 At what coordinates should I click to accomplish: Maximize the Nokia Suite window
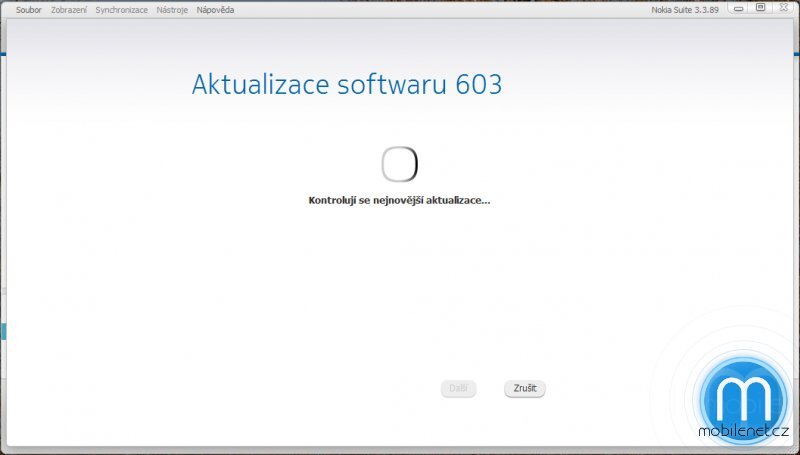[x=760, y=8]
